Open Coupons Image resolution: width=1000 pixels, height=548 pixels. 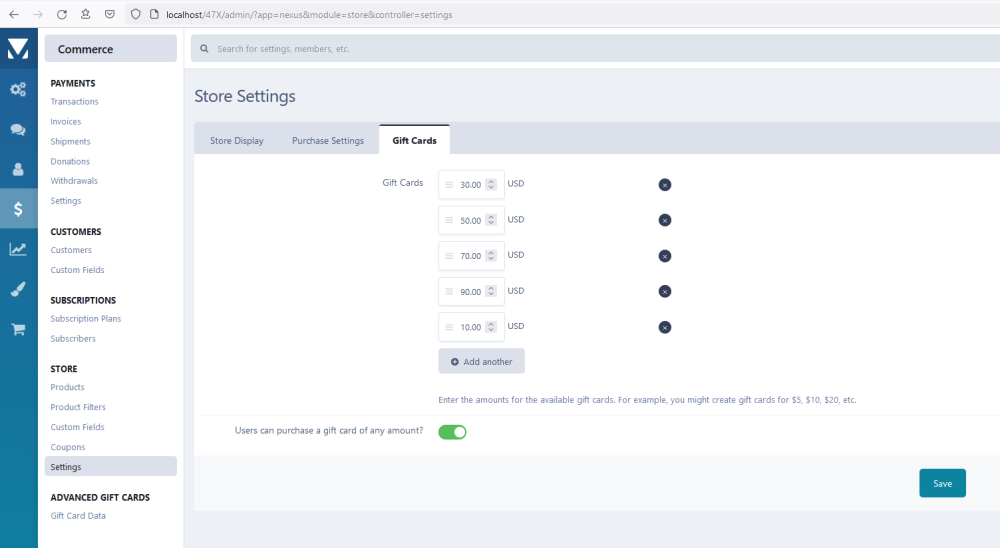(68, 447)
